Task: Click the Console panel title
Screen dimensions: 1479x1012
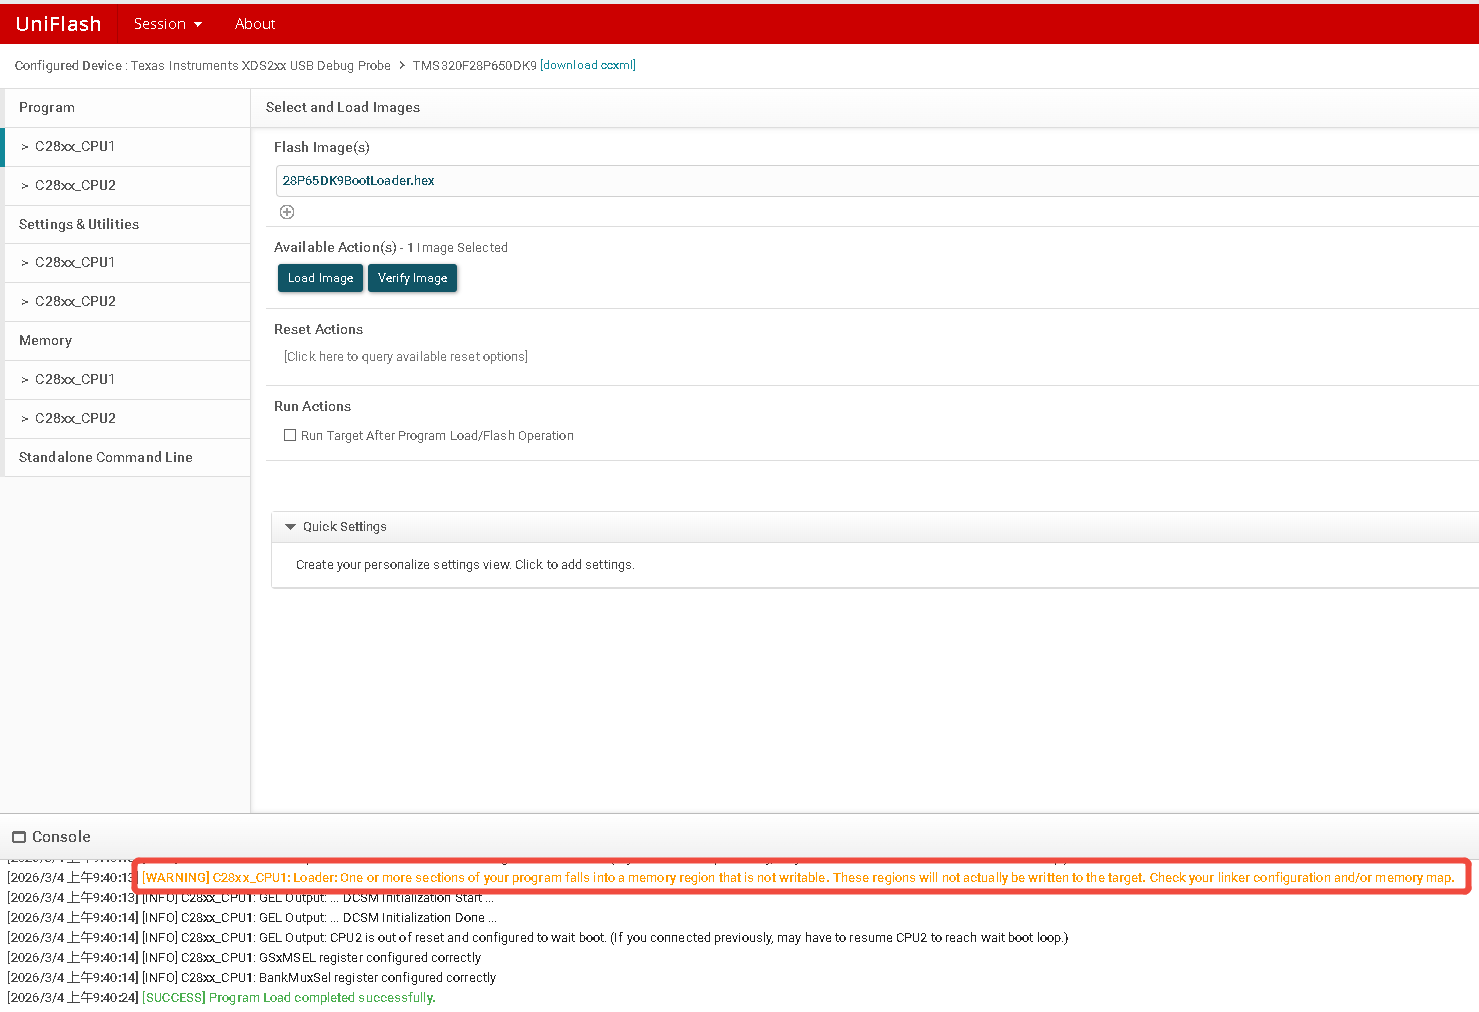Action: click(61, 837)
